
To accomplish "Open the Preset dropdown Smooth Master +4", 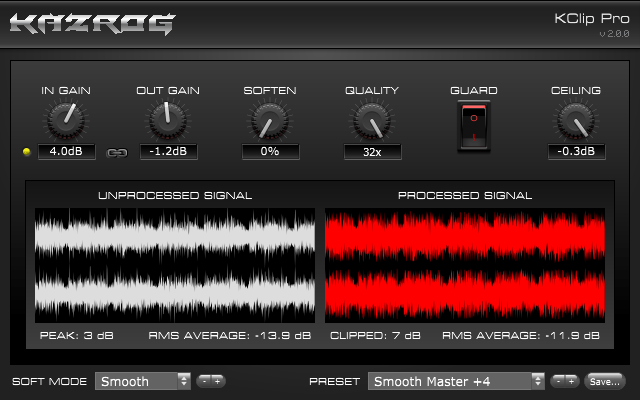I will [456, 381].
